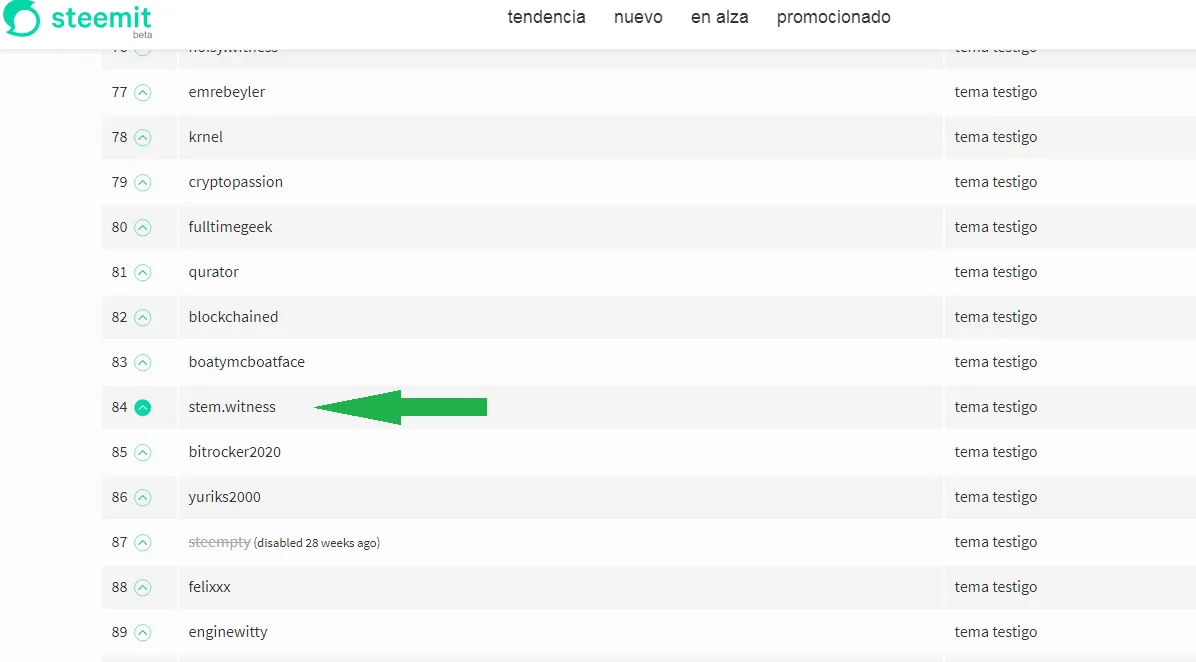Open cryptopassion profile link

point(236,182)
